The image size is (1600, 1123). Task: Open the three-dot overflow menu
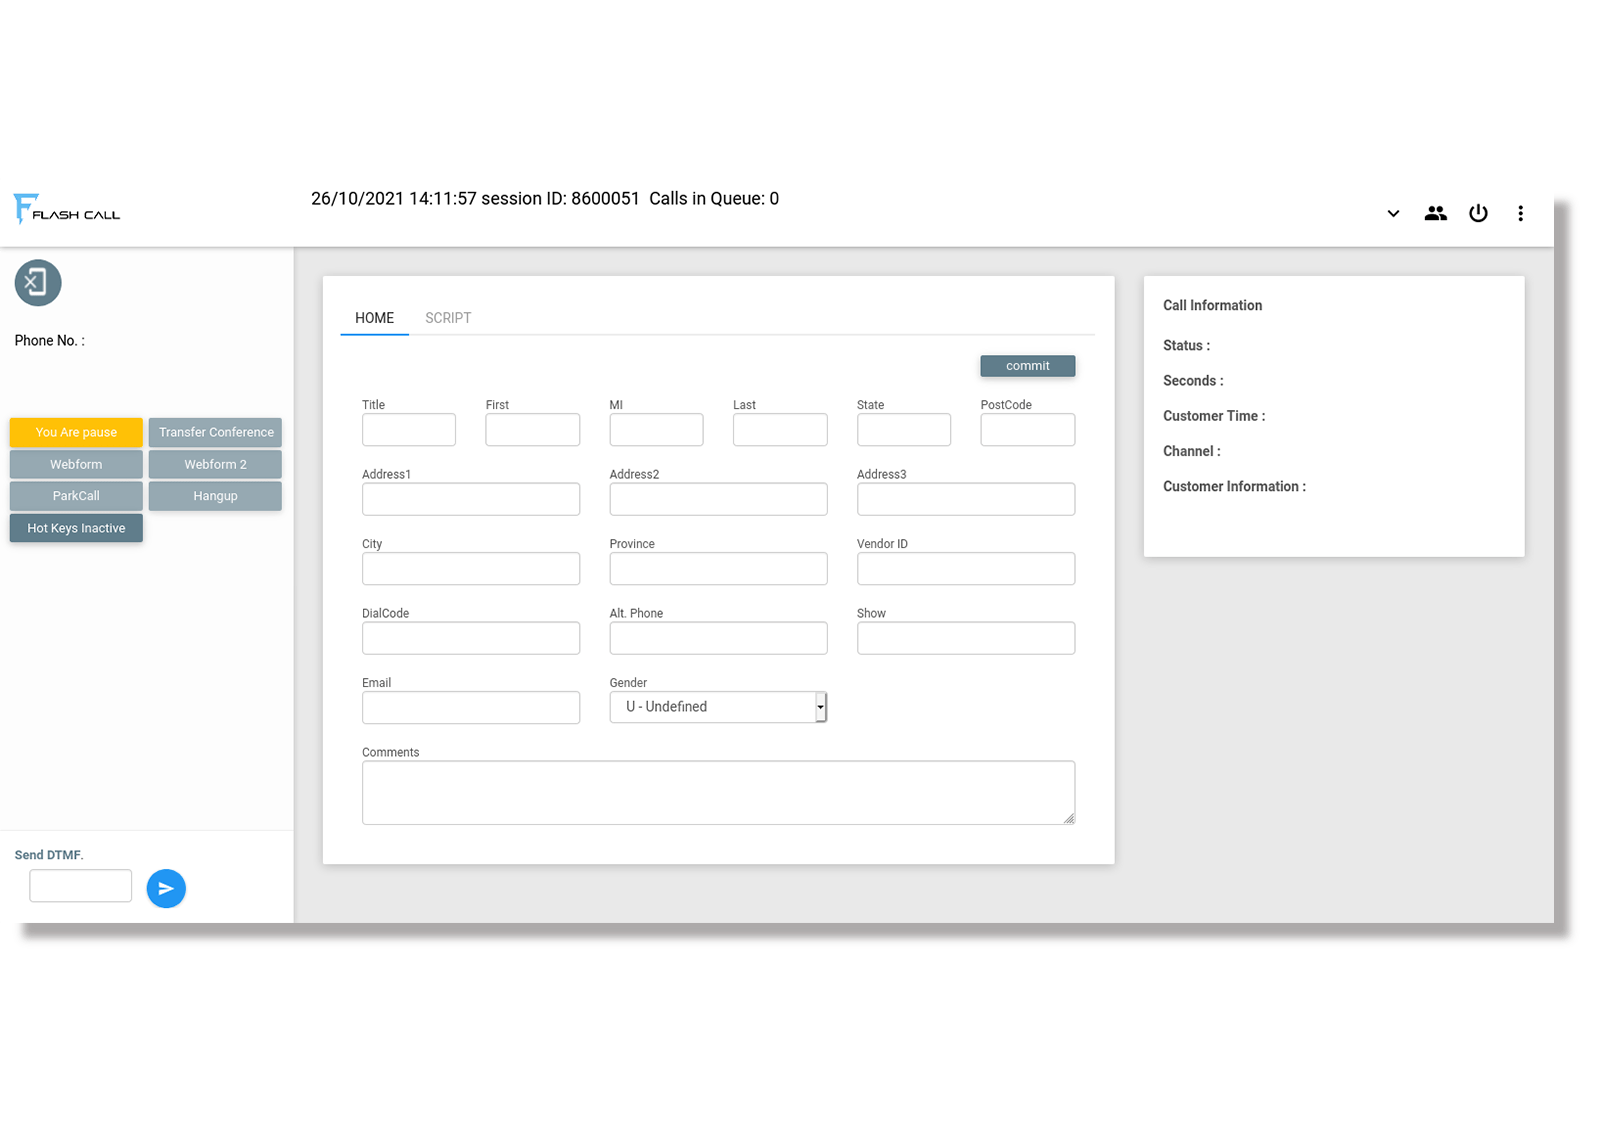[x=1521, y=212]
